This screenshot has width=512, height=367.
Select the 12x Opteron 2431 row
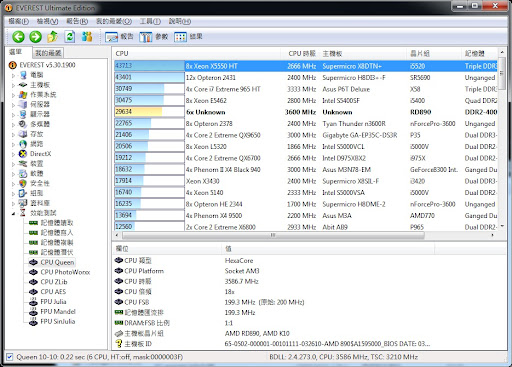pos(306,78)
